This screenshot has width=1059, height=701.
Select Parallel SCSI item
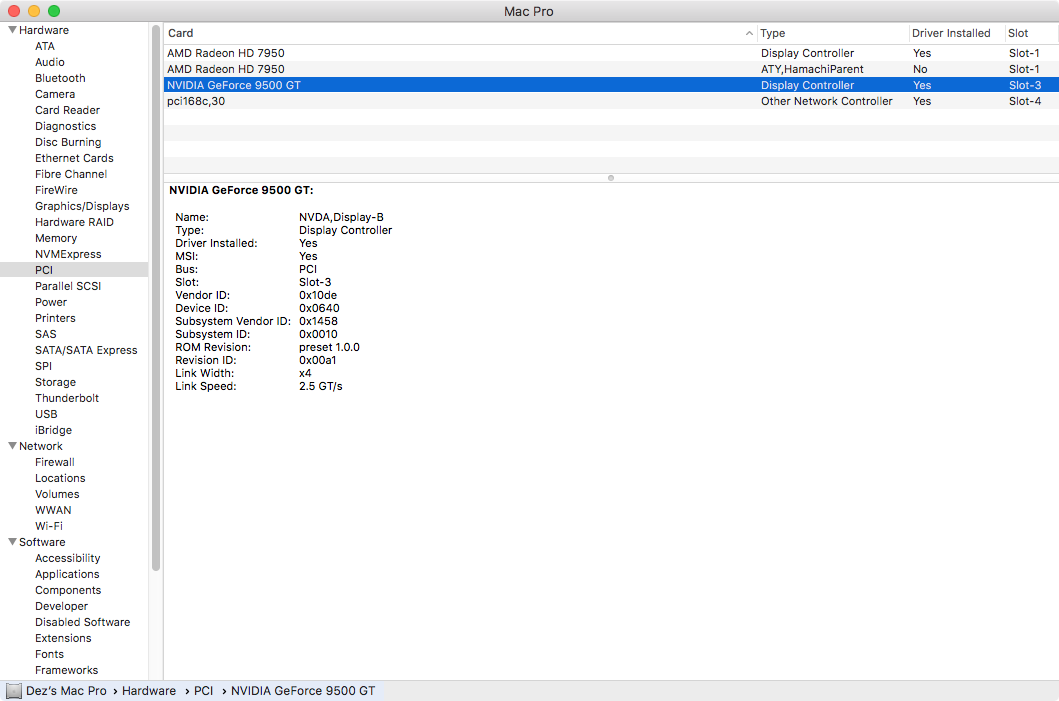pyautogui.click(x=68, y=286)
